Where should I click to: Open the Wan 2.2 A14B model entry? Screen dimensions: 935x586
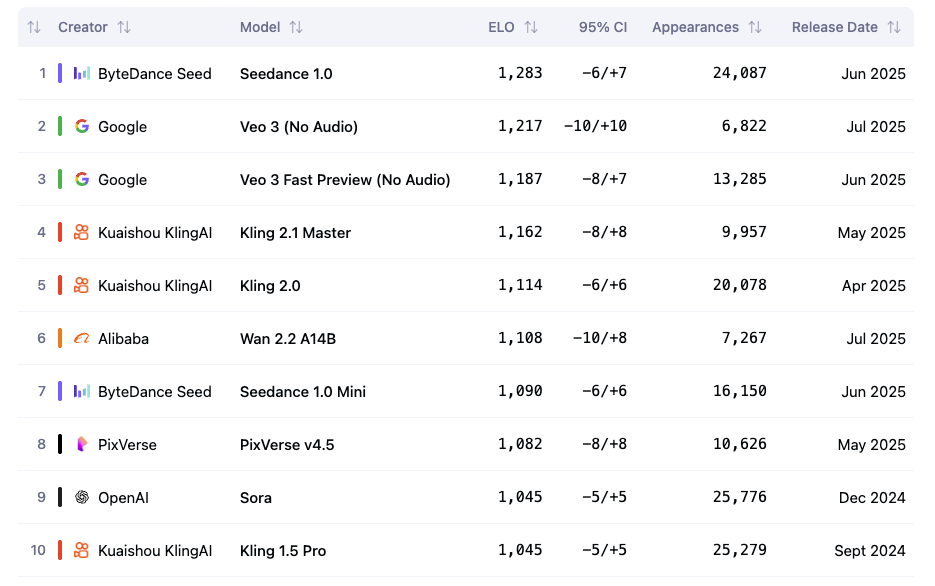(x=288, y=338)
